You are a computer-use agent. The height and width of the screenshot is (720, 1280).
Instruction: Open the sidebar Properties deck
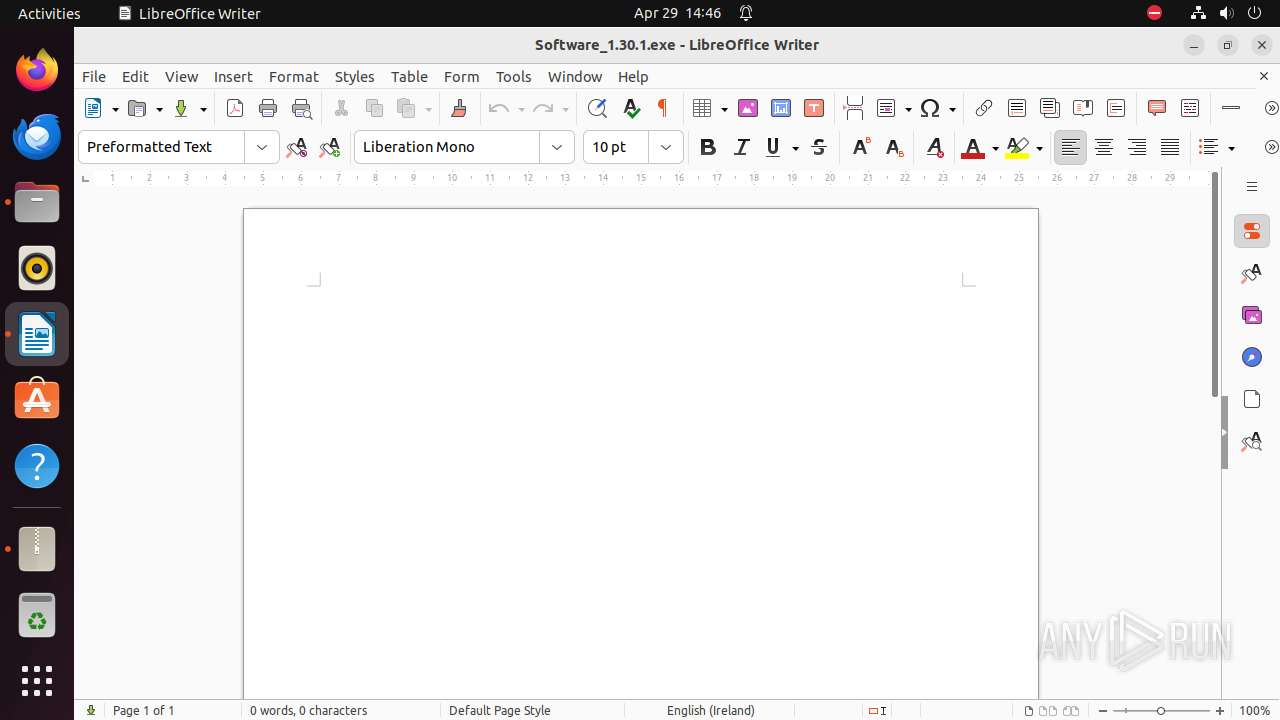(1252, 231)
